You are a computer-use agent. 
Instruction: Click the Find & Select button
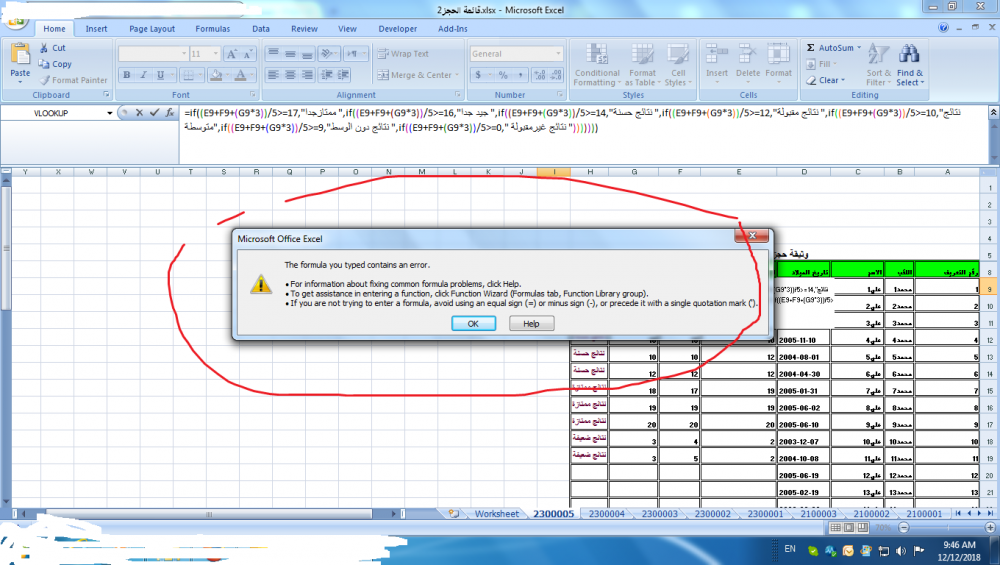pos(909,64)
